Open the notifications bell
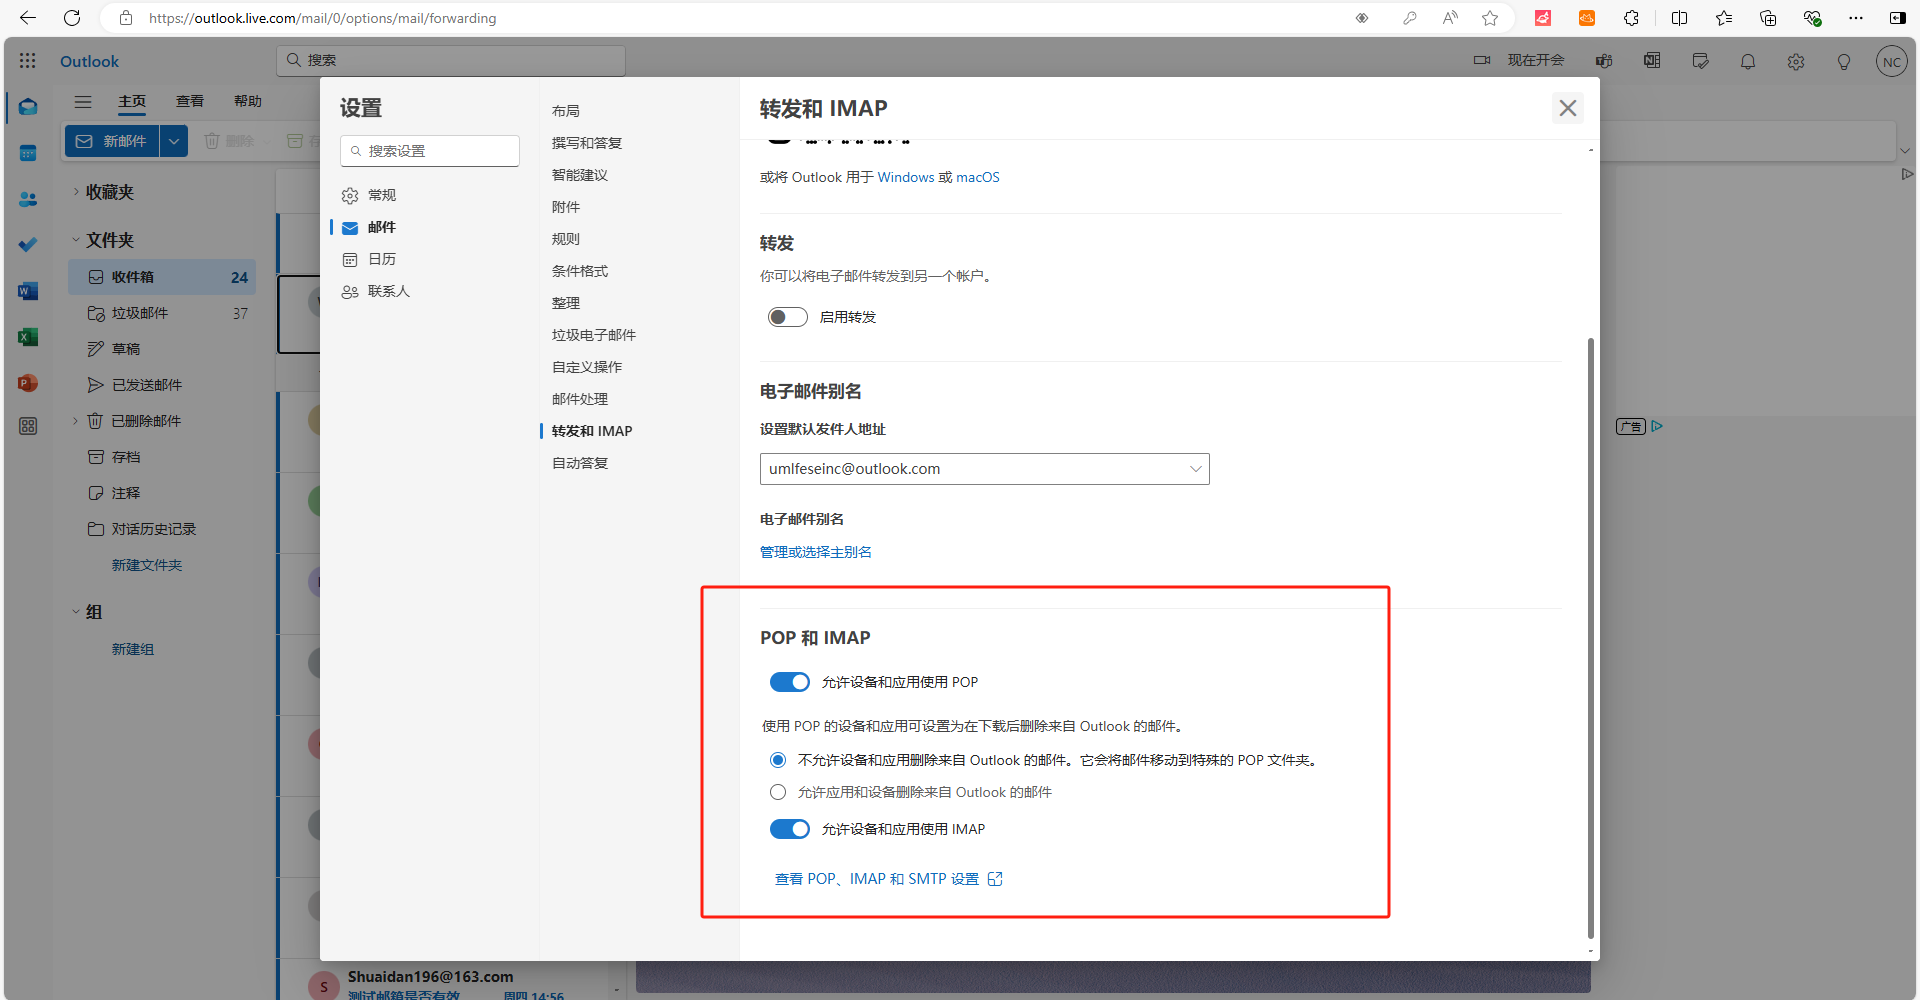1920x1000 pixels. coord(1748,61)
